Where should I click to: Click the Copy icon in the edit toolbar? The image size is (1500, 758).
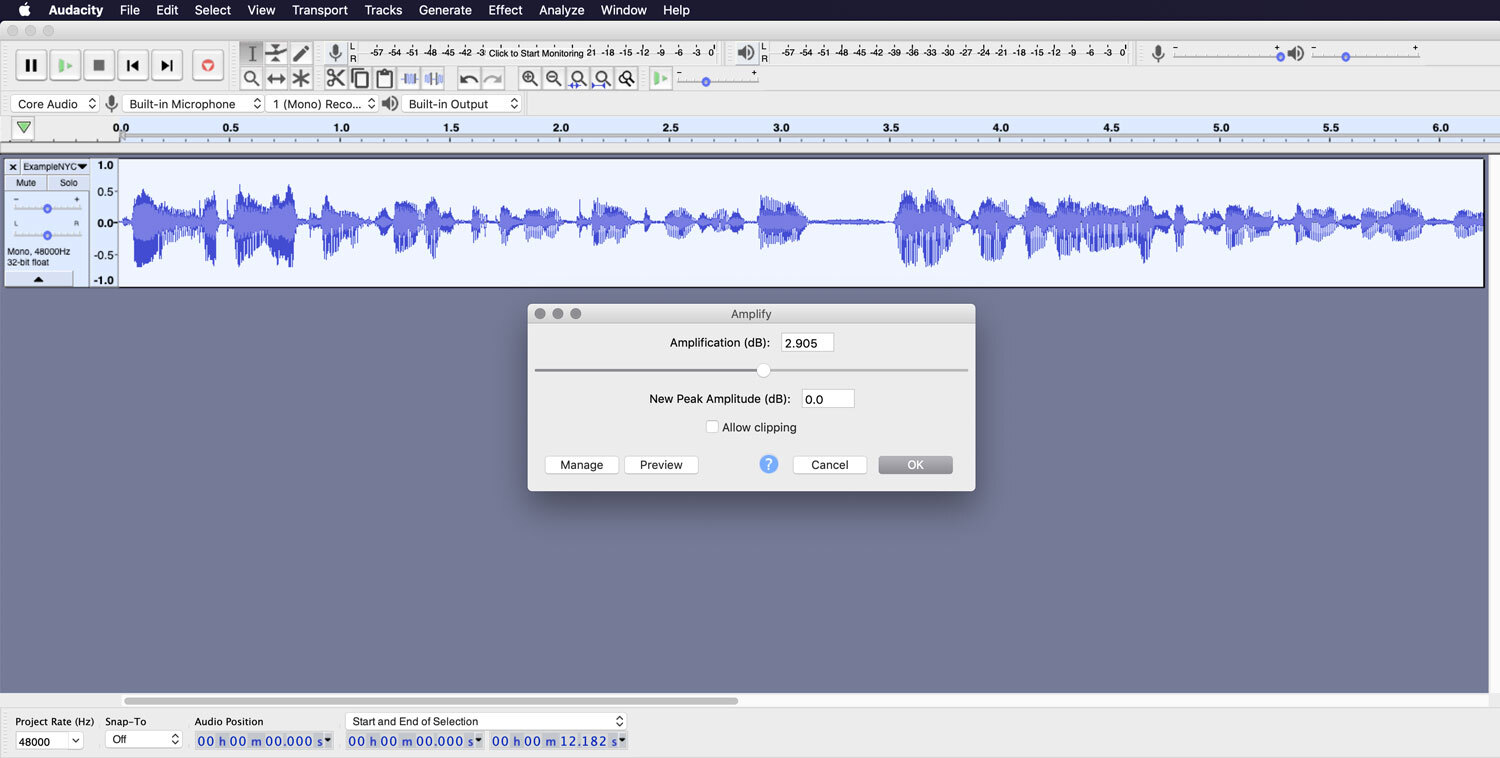pyautogui.click(x=360, y=78)
